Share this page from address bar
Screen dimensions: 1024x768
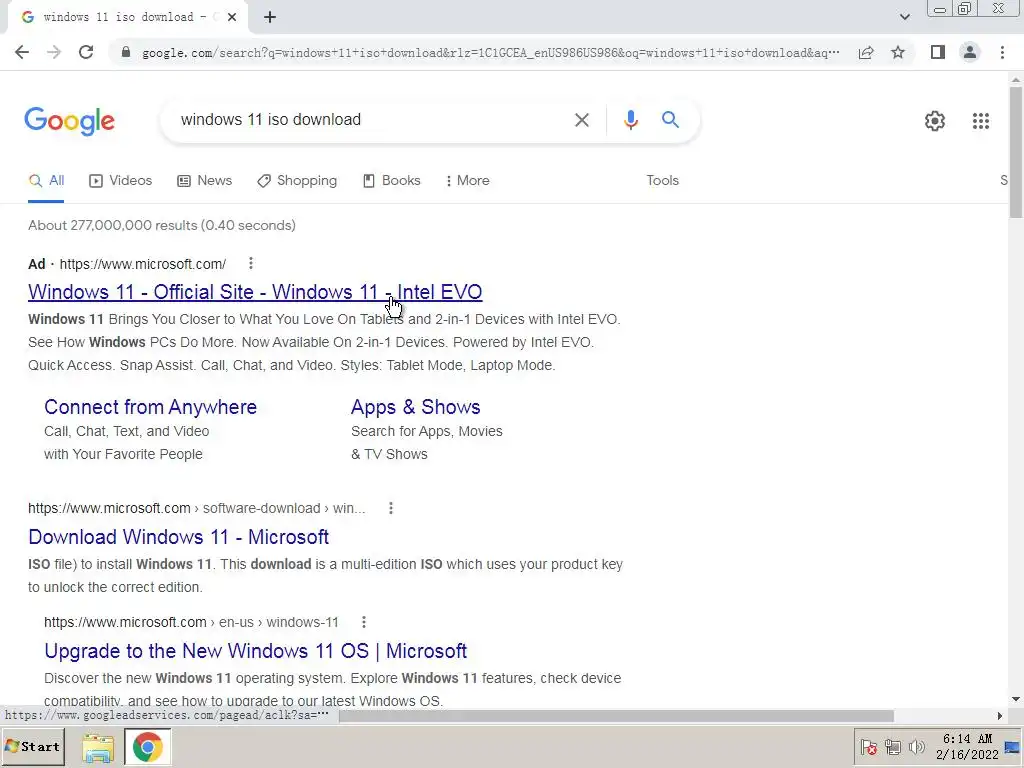(x=866, y=52)
